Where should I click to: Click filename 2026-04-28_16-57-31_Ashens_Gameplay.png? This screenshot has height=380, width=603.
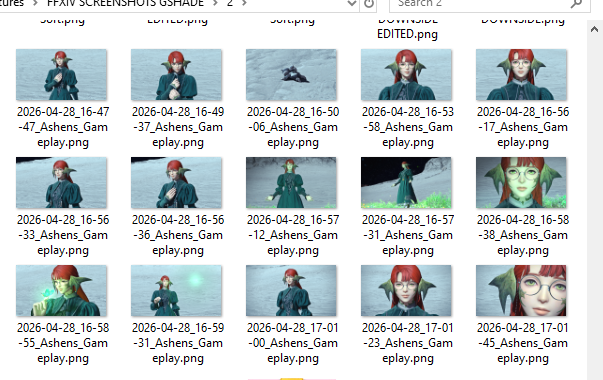[x=408, y=235]
